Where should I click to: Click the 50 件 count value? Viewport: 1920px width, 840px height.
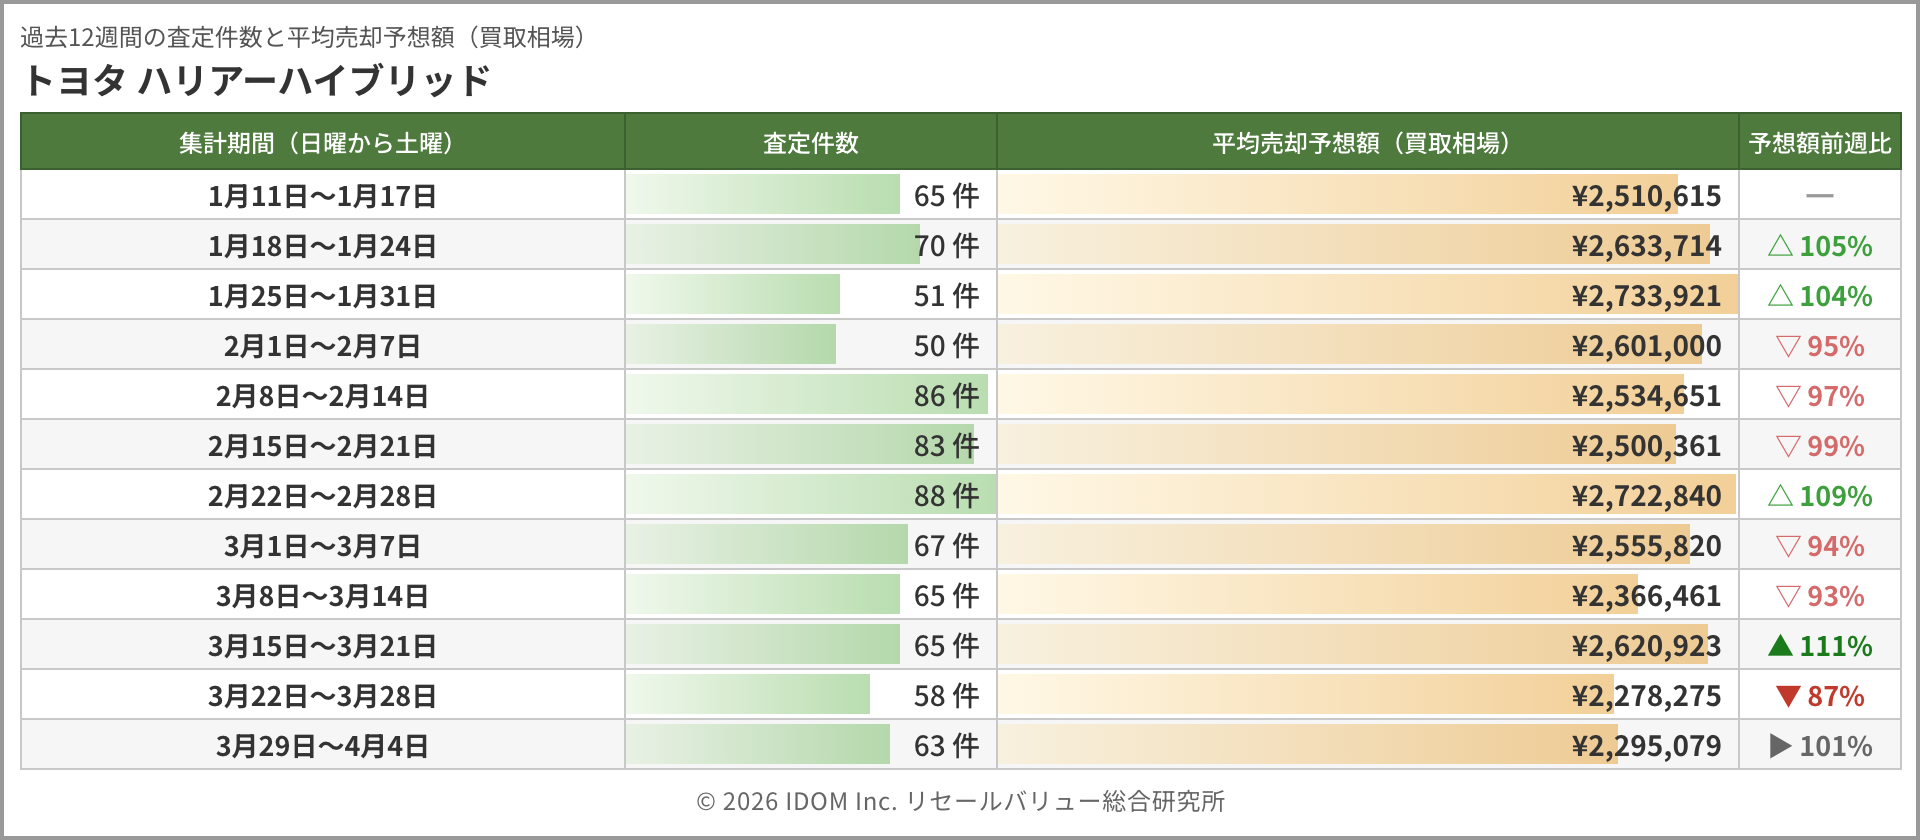pyautogui.click(x=946, y=346)
